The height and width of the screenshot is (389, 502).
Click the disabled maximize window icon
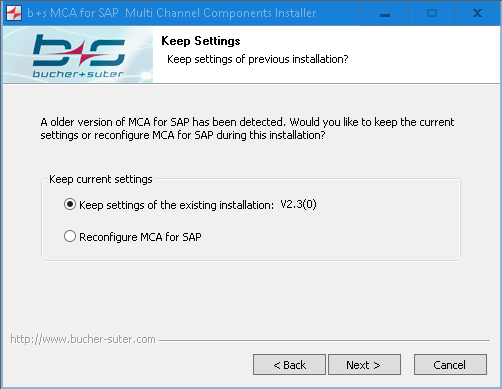(432, 13)
